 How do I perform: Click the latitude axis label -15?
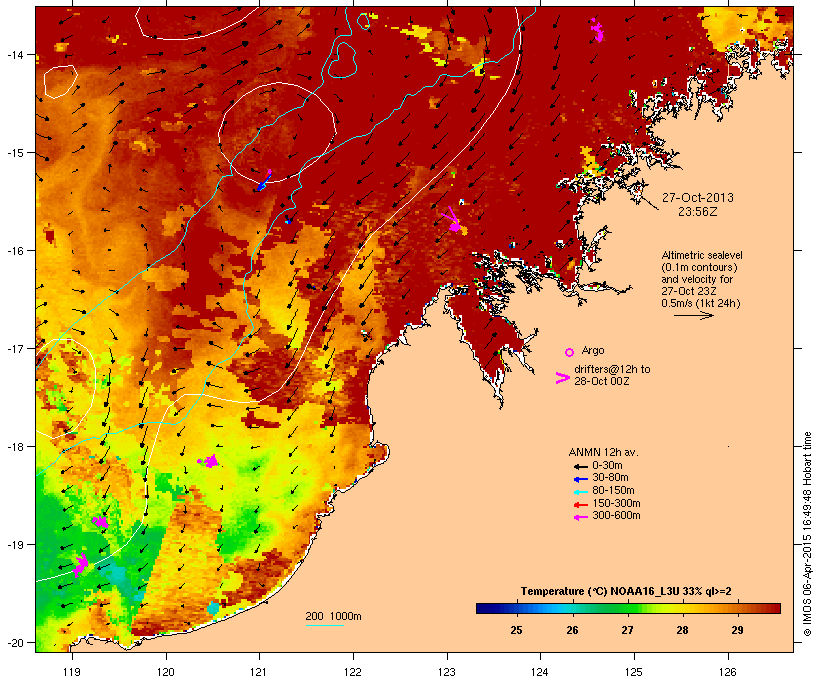[x=14, y=153]
